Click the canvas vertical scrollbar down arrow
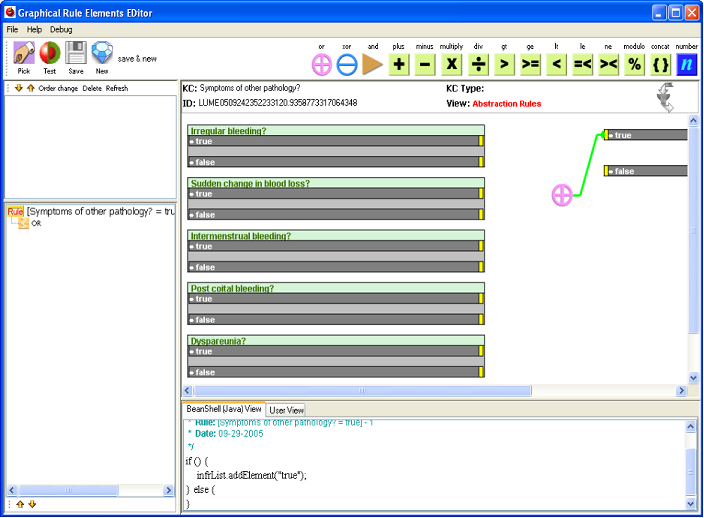 tap(693, 378)
